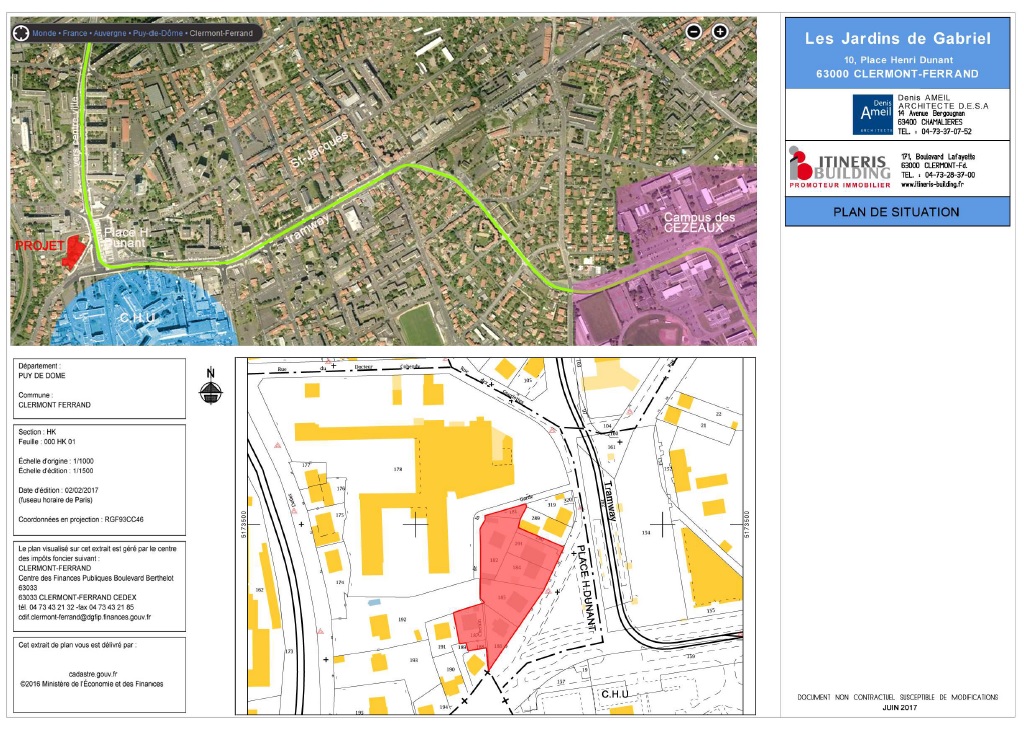1024x729 pixels.
Task: Click the blue C.H.U zone on the aerial map
Action: coord(140,310)
